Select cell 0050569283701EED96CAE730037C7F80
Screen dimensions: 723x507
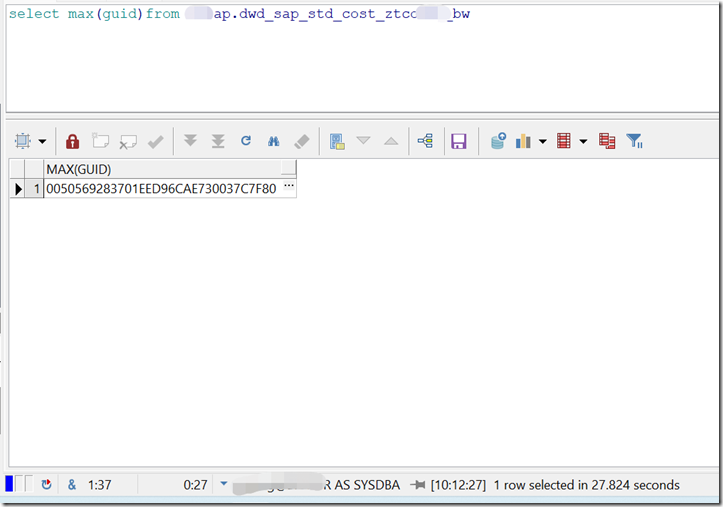(161, 189)
